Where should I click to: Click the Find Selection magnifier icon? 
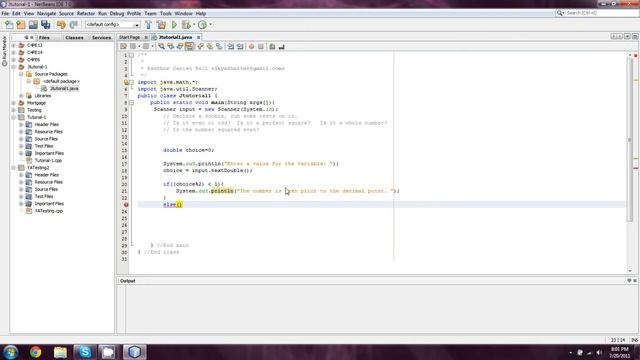pos(162,47)
